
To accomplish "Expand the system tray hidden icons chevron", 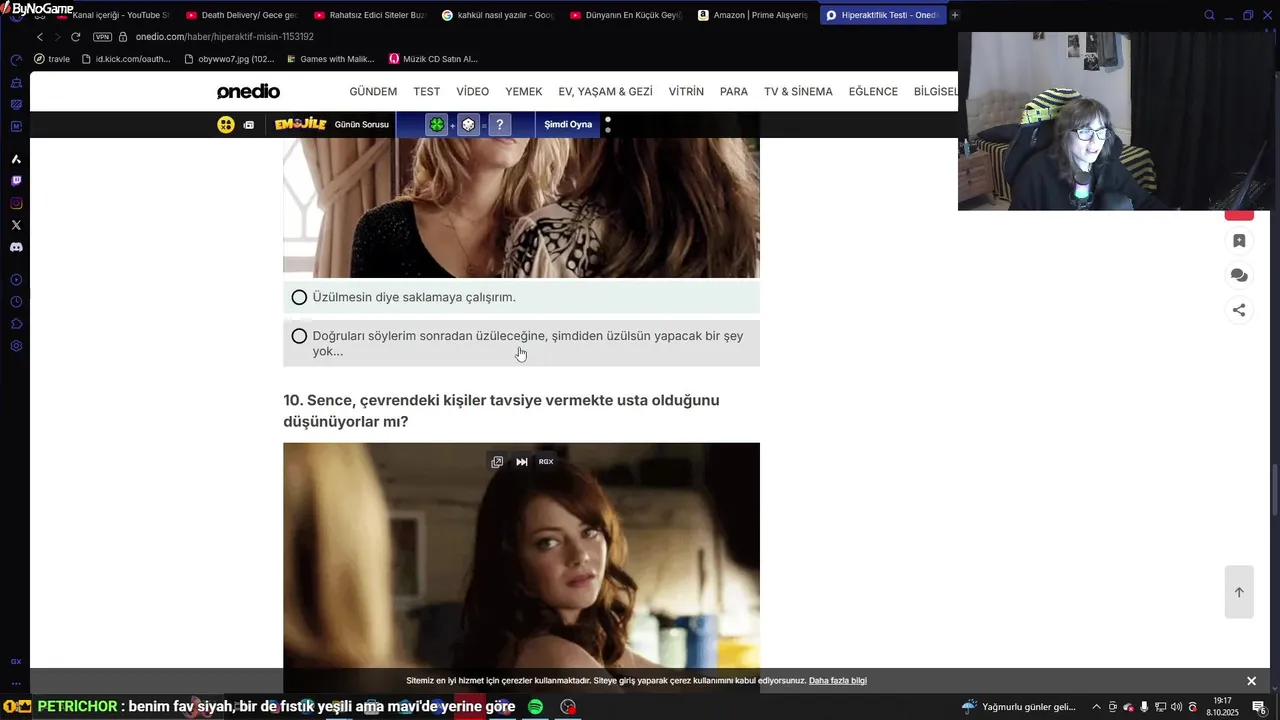I will coord(1096,707).
